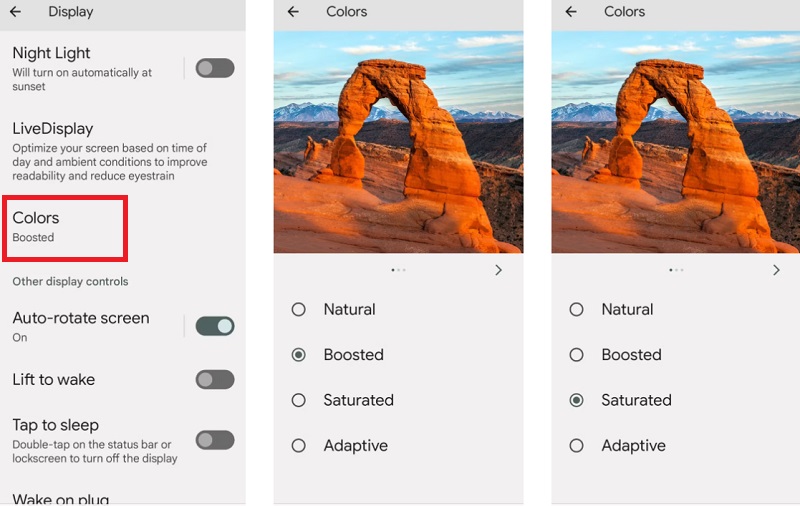Viewport: 800px width, 506px height.
Task: Tap the arch preview image in middle screen
Action: (x=398, y=142)
